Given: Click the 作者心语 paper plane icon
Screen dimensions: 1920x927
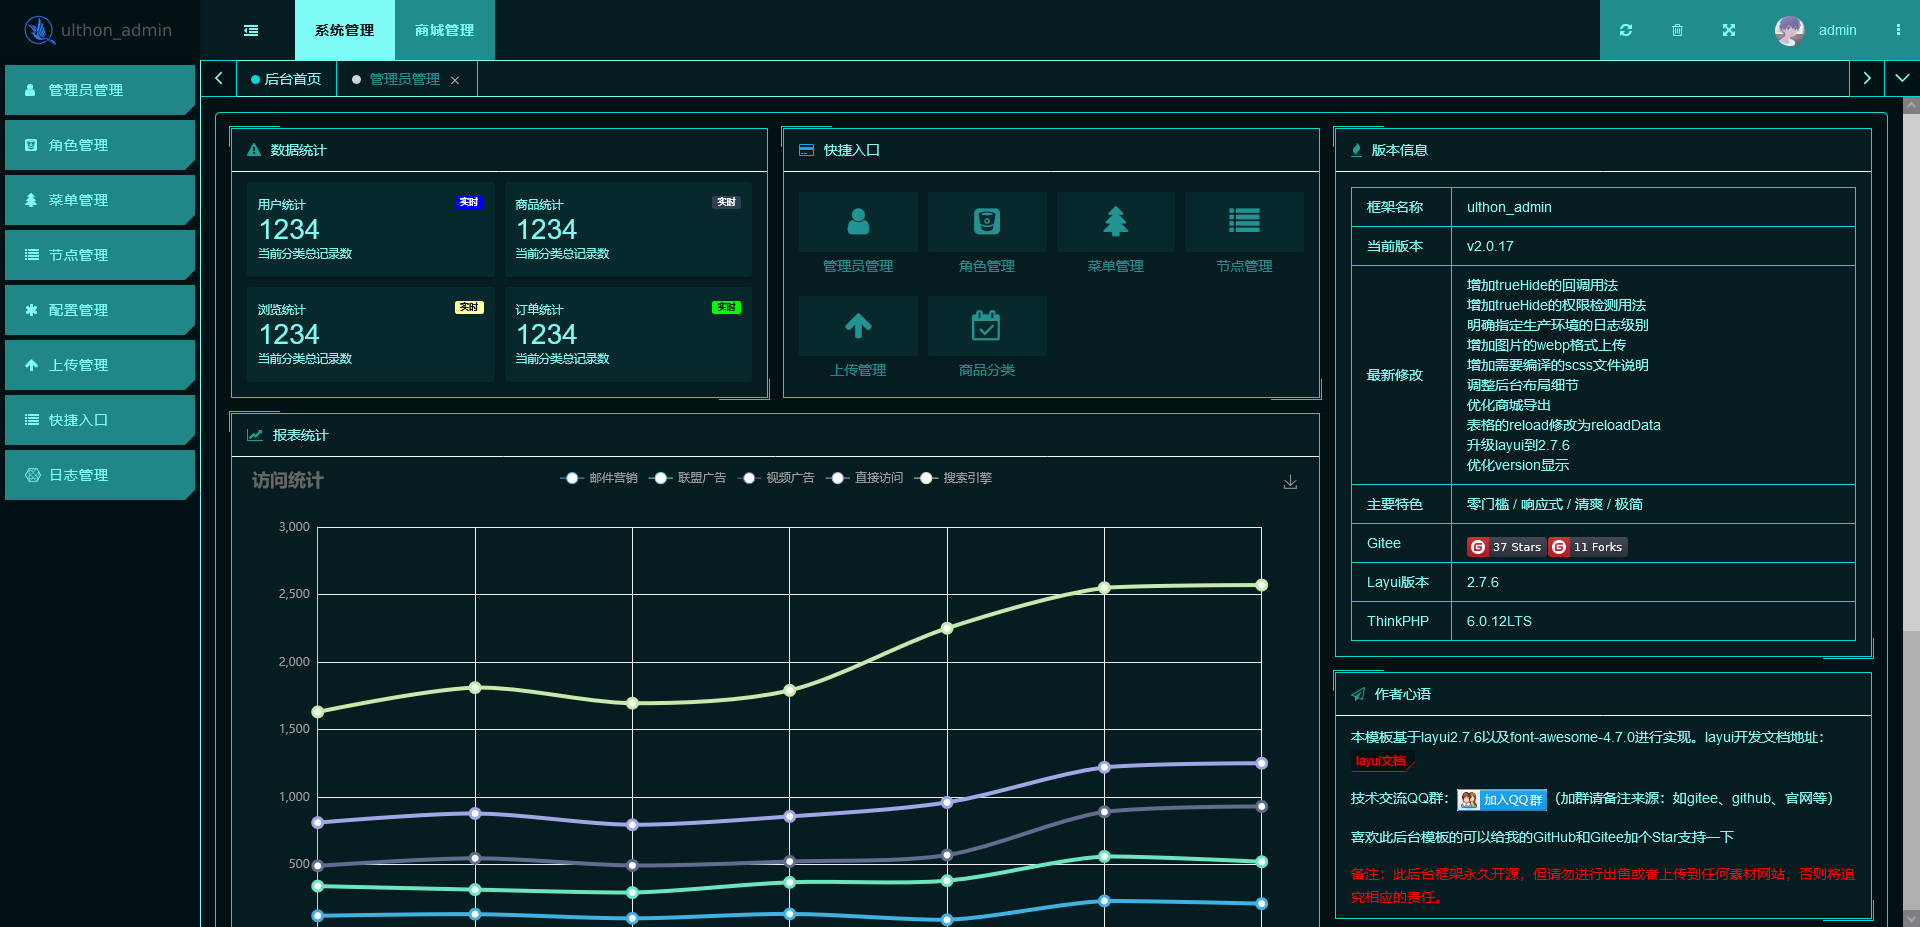Looking at the screenshot, I should click(1358, 694).
